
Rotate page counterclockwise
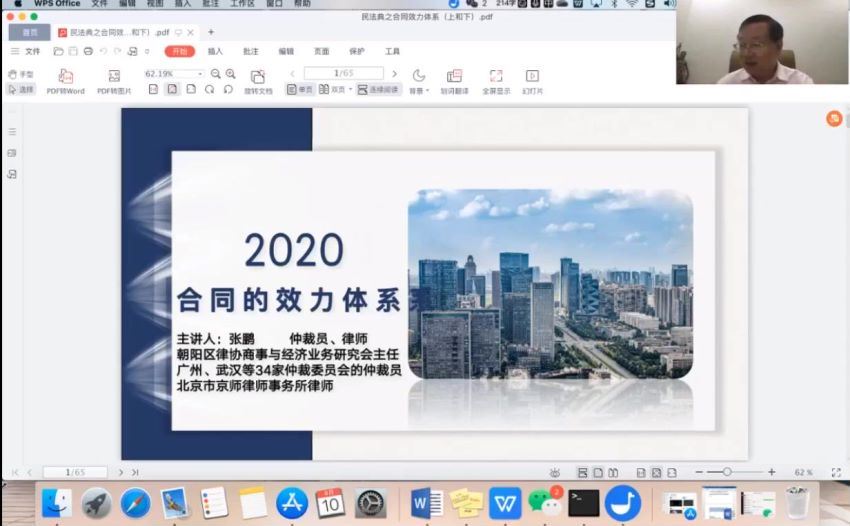(x=228, y=89)
